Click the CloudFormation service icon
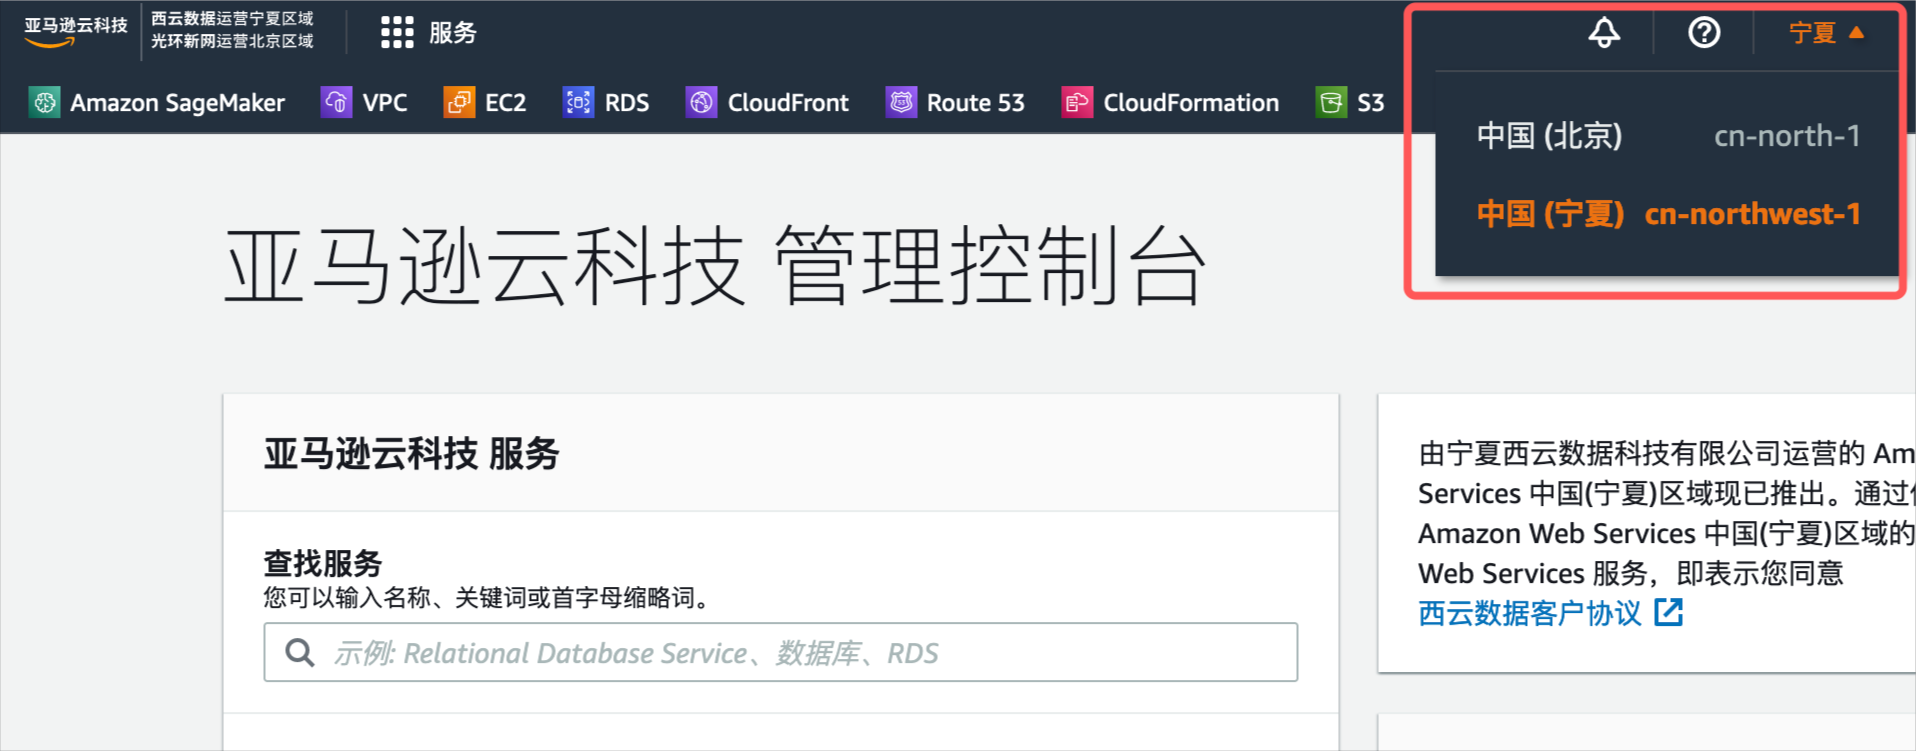Viewport: 1916px width, 751px height. click(x=1077, y=102)
